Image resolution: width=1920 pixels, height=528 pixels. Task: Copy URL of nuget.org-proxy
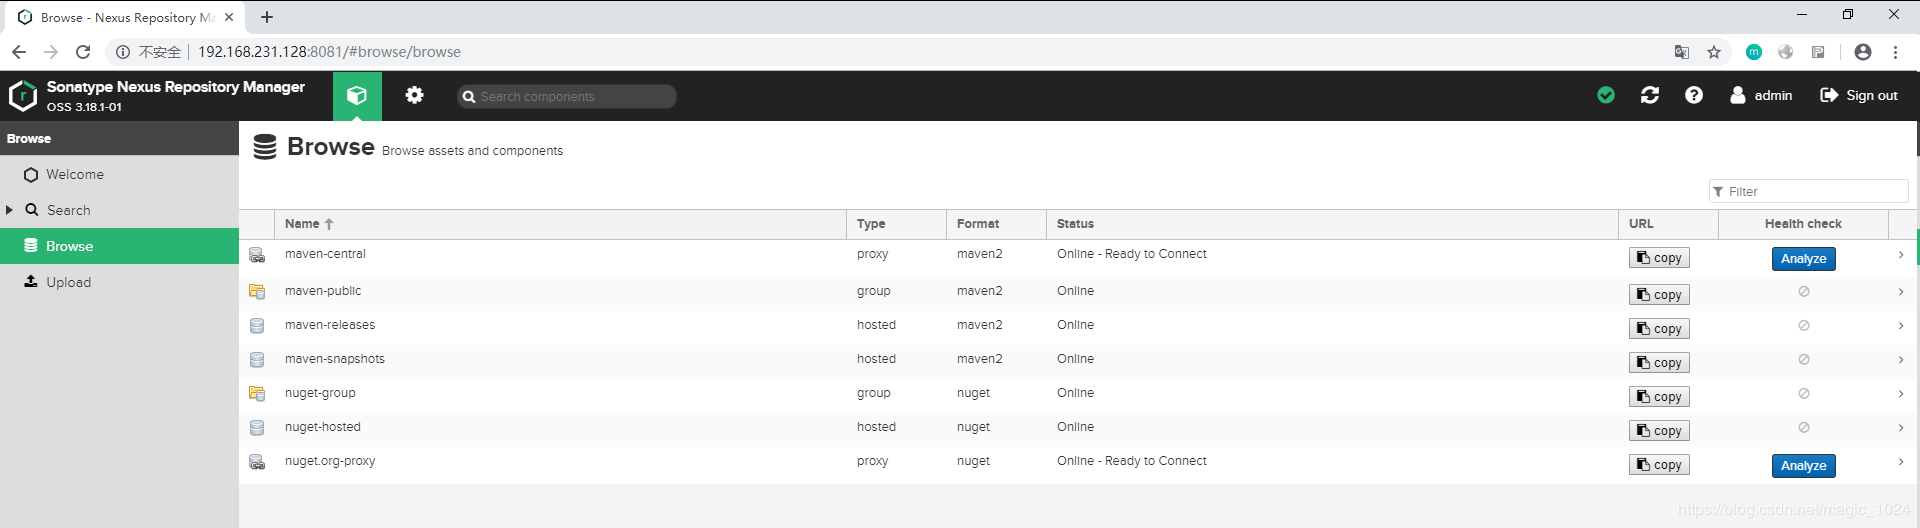click(x=1659, y=465)
